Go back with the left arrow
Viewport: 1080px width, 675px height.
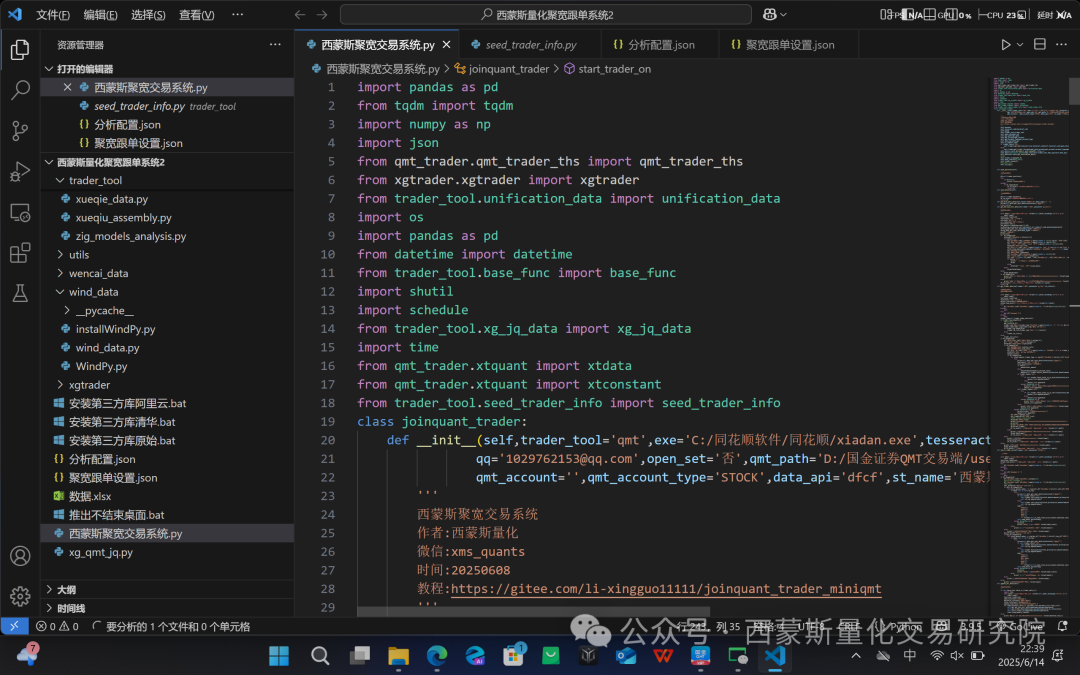[x=300, y=14]
